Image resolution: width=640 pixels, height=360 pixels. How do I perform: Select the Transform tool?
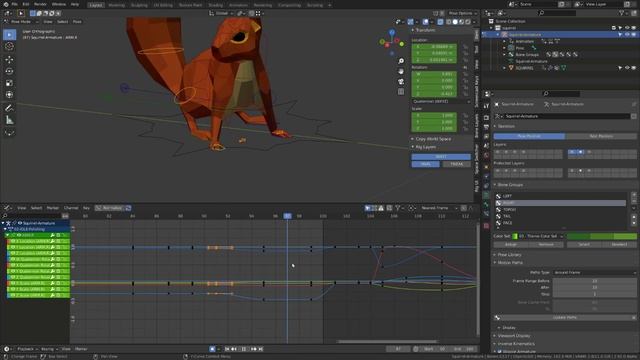coord(9,95)
